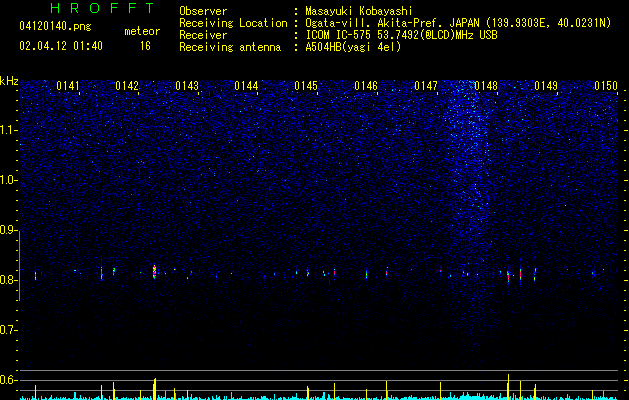Select the file name 04120140.png
Screen dimensions: 629x400
coord(55,27)
